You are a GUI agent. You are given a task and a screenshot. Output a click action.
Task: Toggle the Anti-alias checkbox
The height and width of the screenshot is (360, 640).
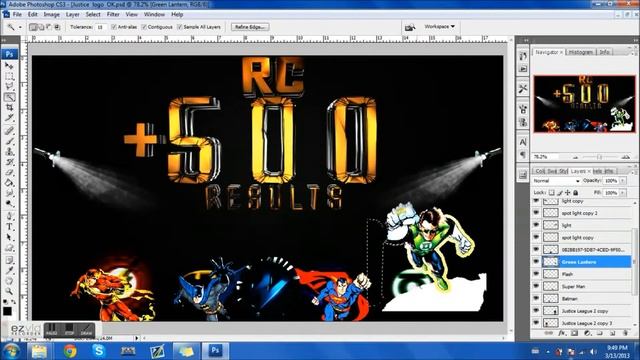point(114,27)
